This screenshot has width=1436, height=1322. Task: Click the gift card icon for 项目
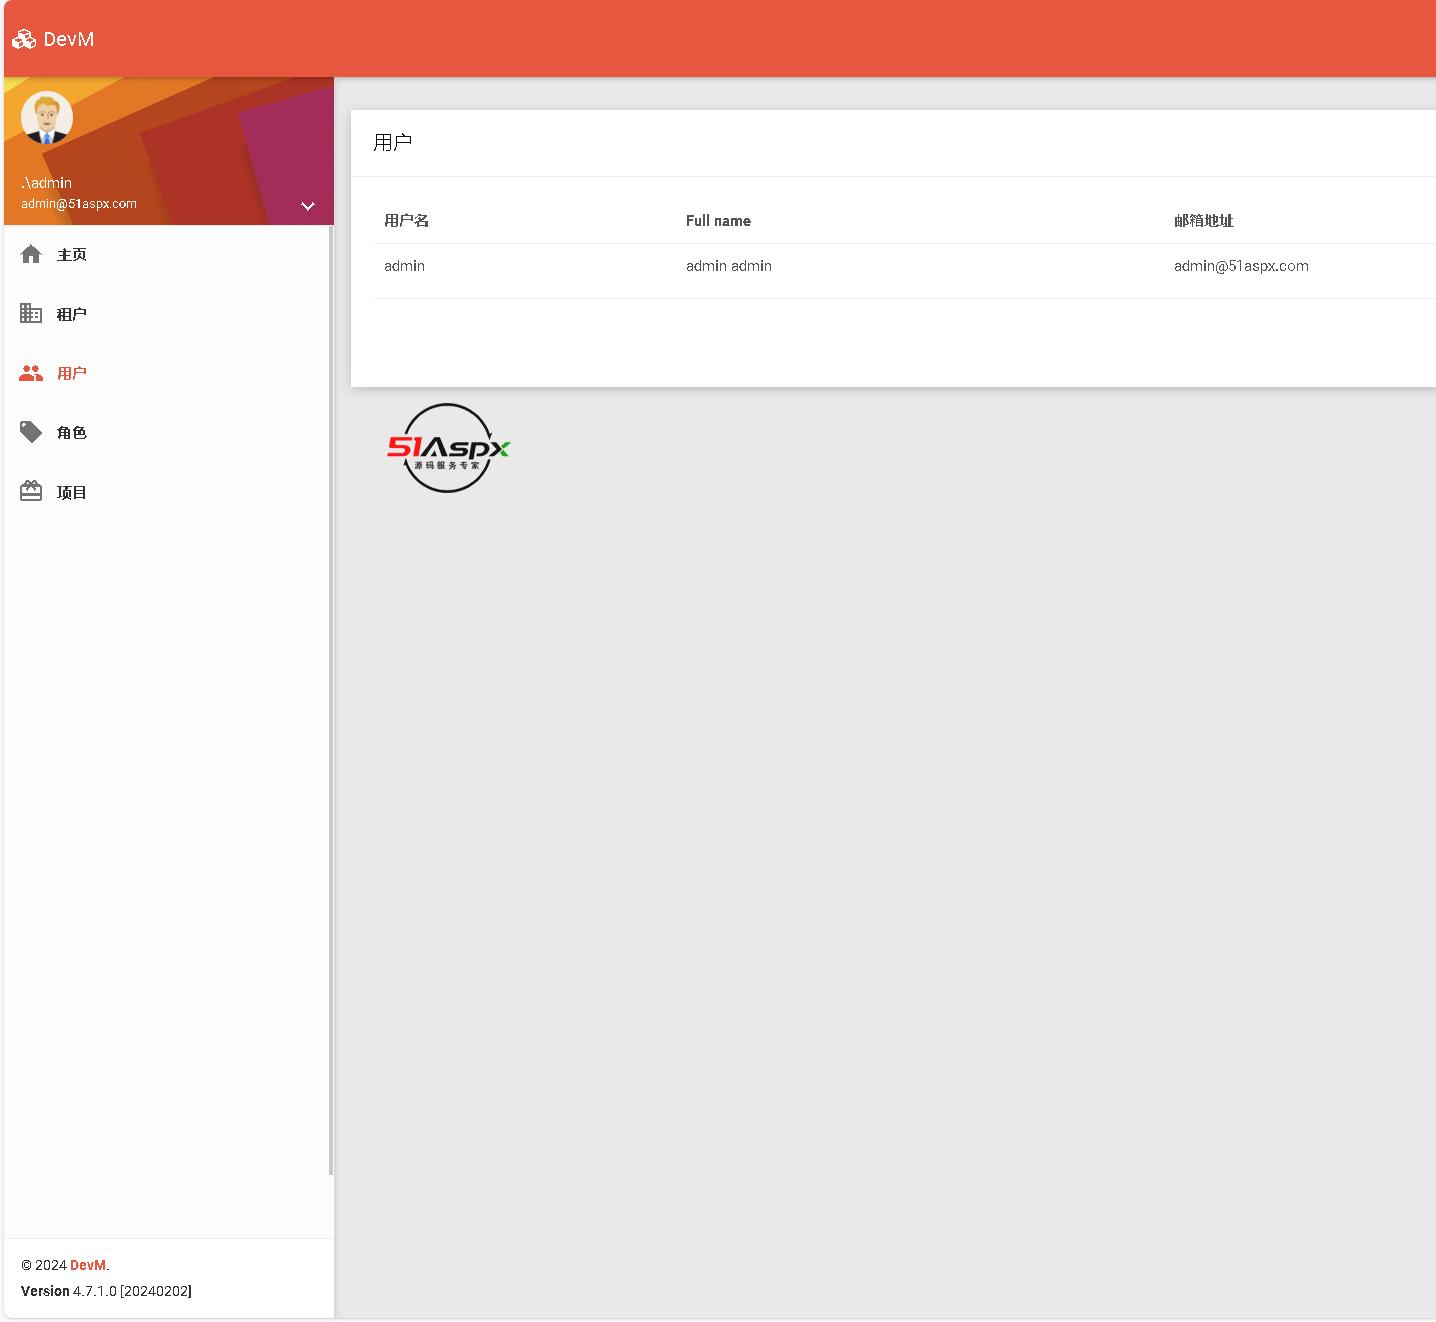(31, 491)
